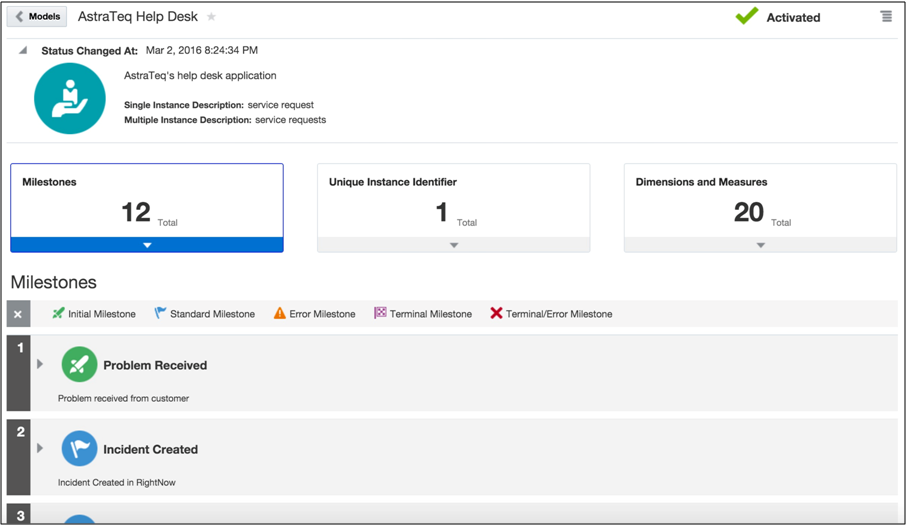Click the teal help desk model icon

[x=70, y=98]
